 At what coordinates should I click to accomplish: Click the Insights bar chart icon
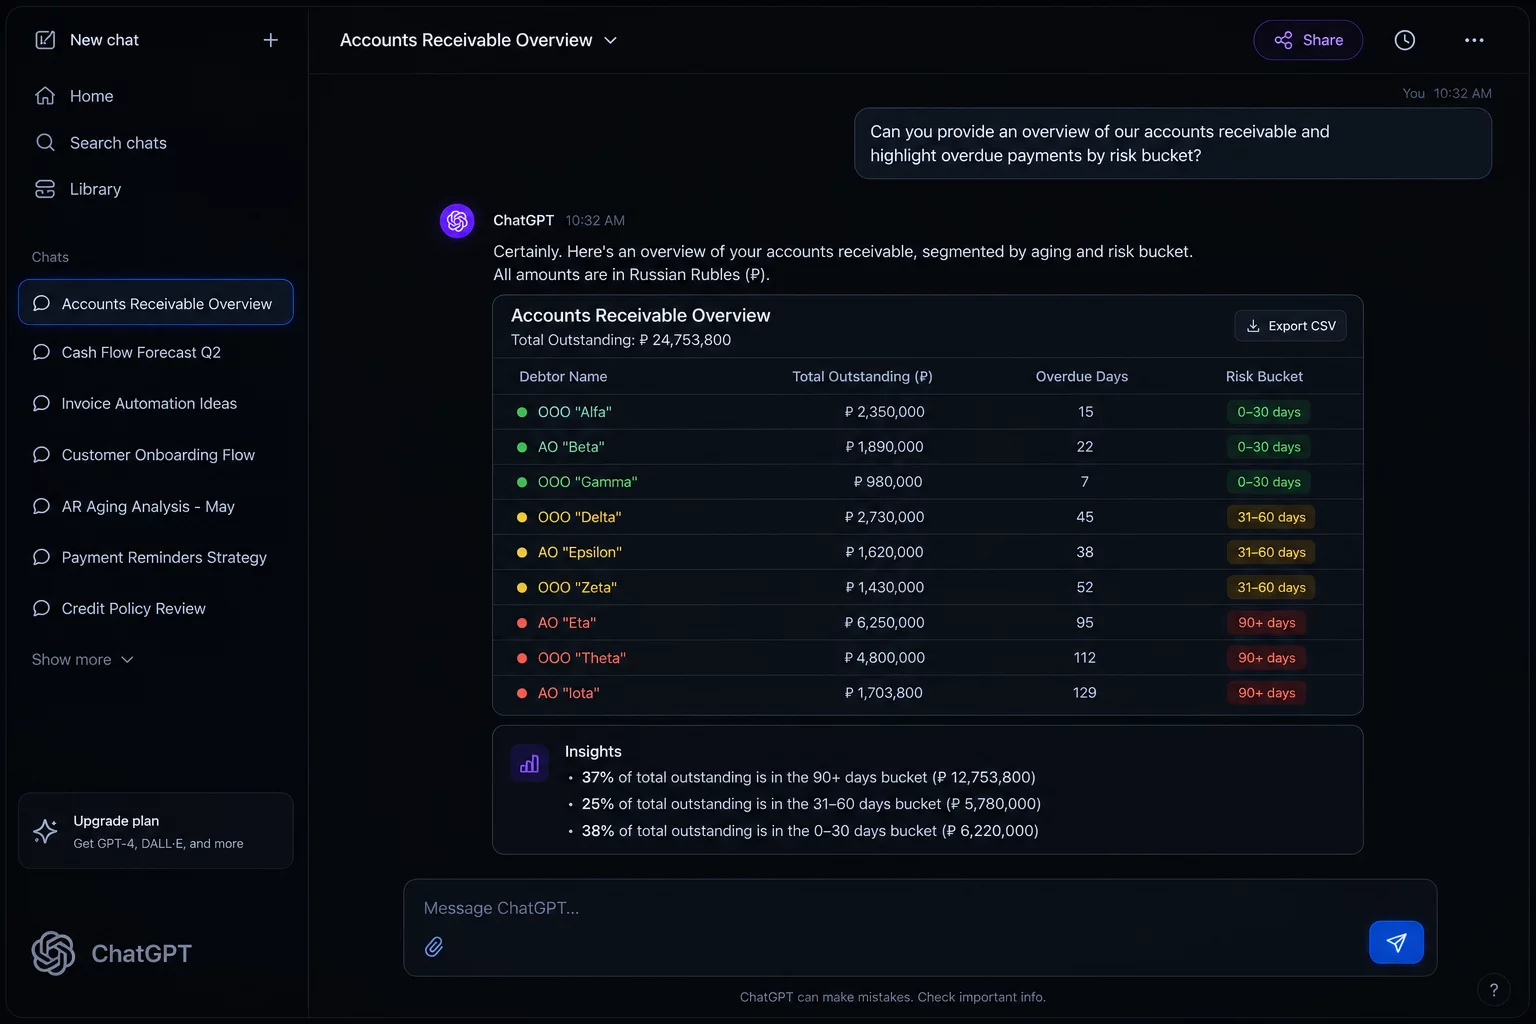(x=529, y=763)
